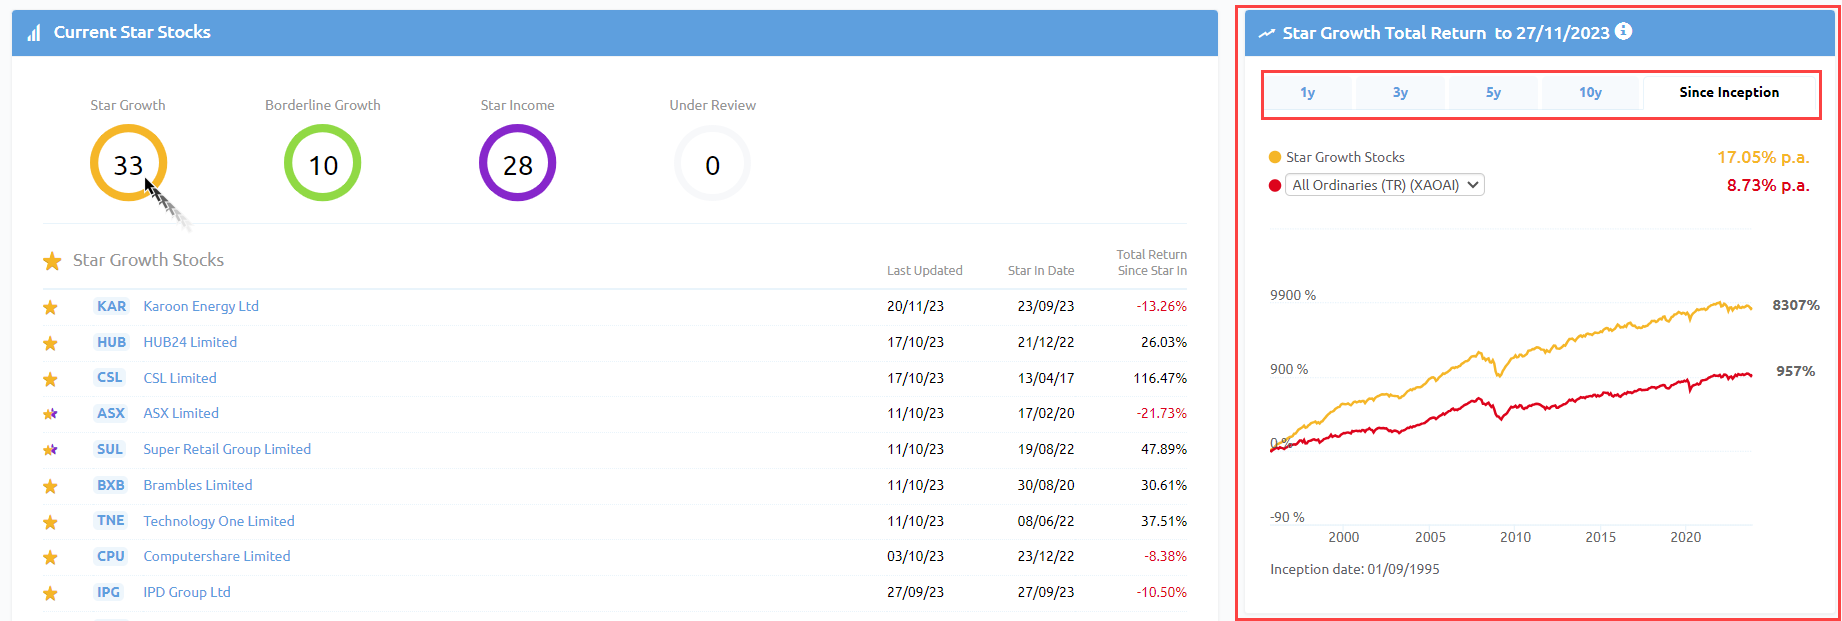Open the Technology One Limited link
1842x621 pixels.
pyautogui.click(x=218, y=521)
